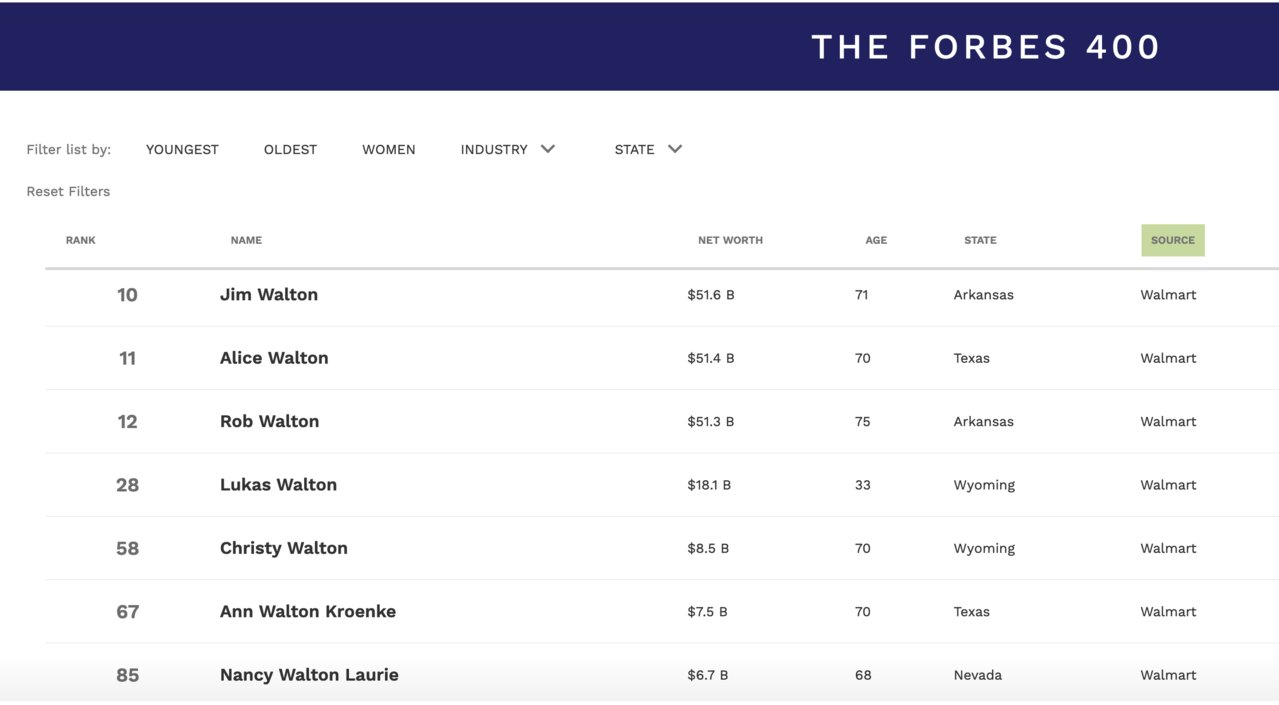Viewport: 1279px width, 705px height.
Task: Sort by the highlighted SOURCE column header
Action: (x=1173, y=240)
